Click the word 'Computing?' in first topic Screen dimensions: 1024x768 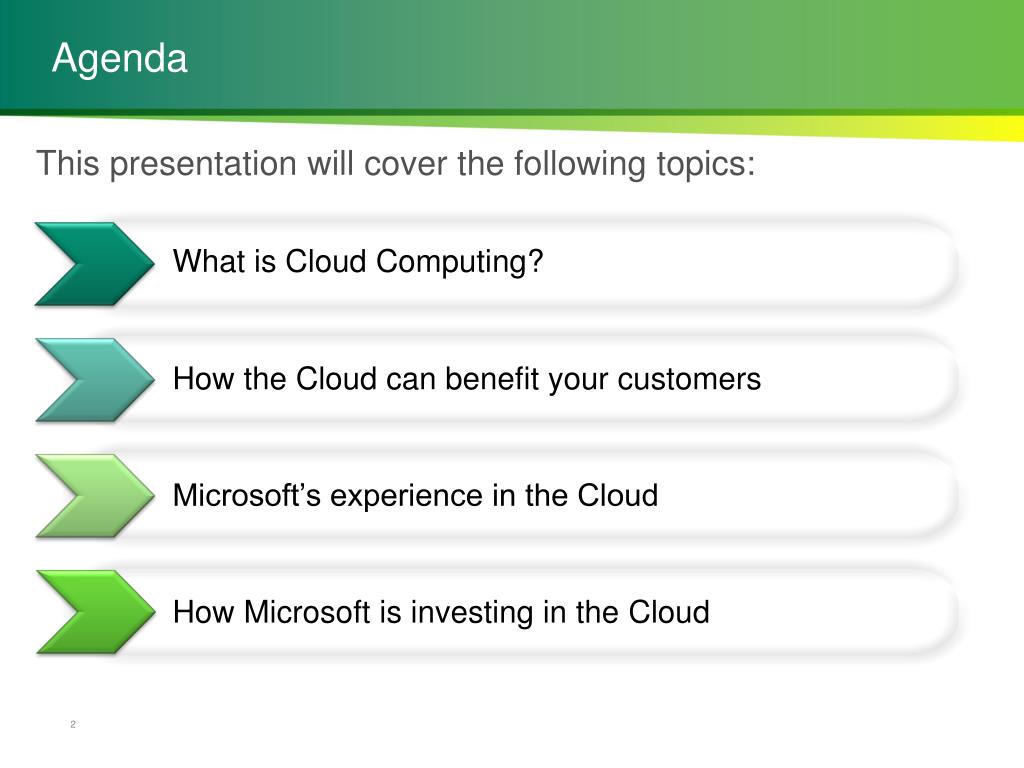pos(460,263)
